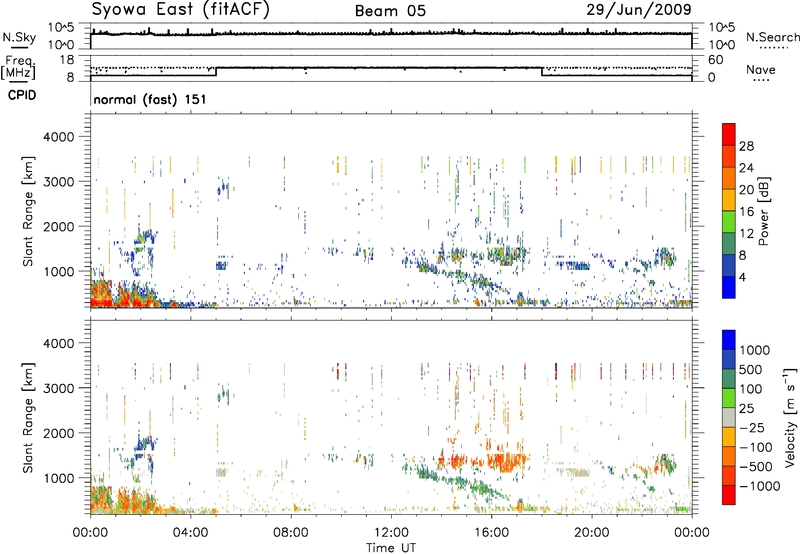Viewport: 800px width, 554px height.
Task: Select the 'N.Sky' legend label
Action: click(19, 37)
